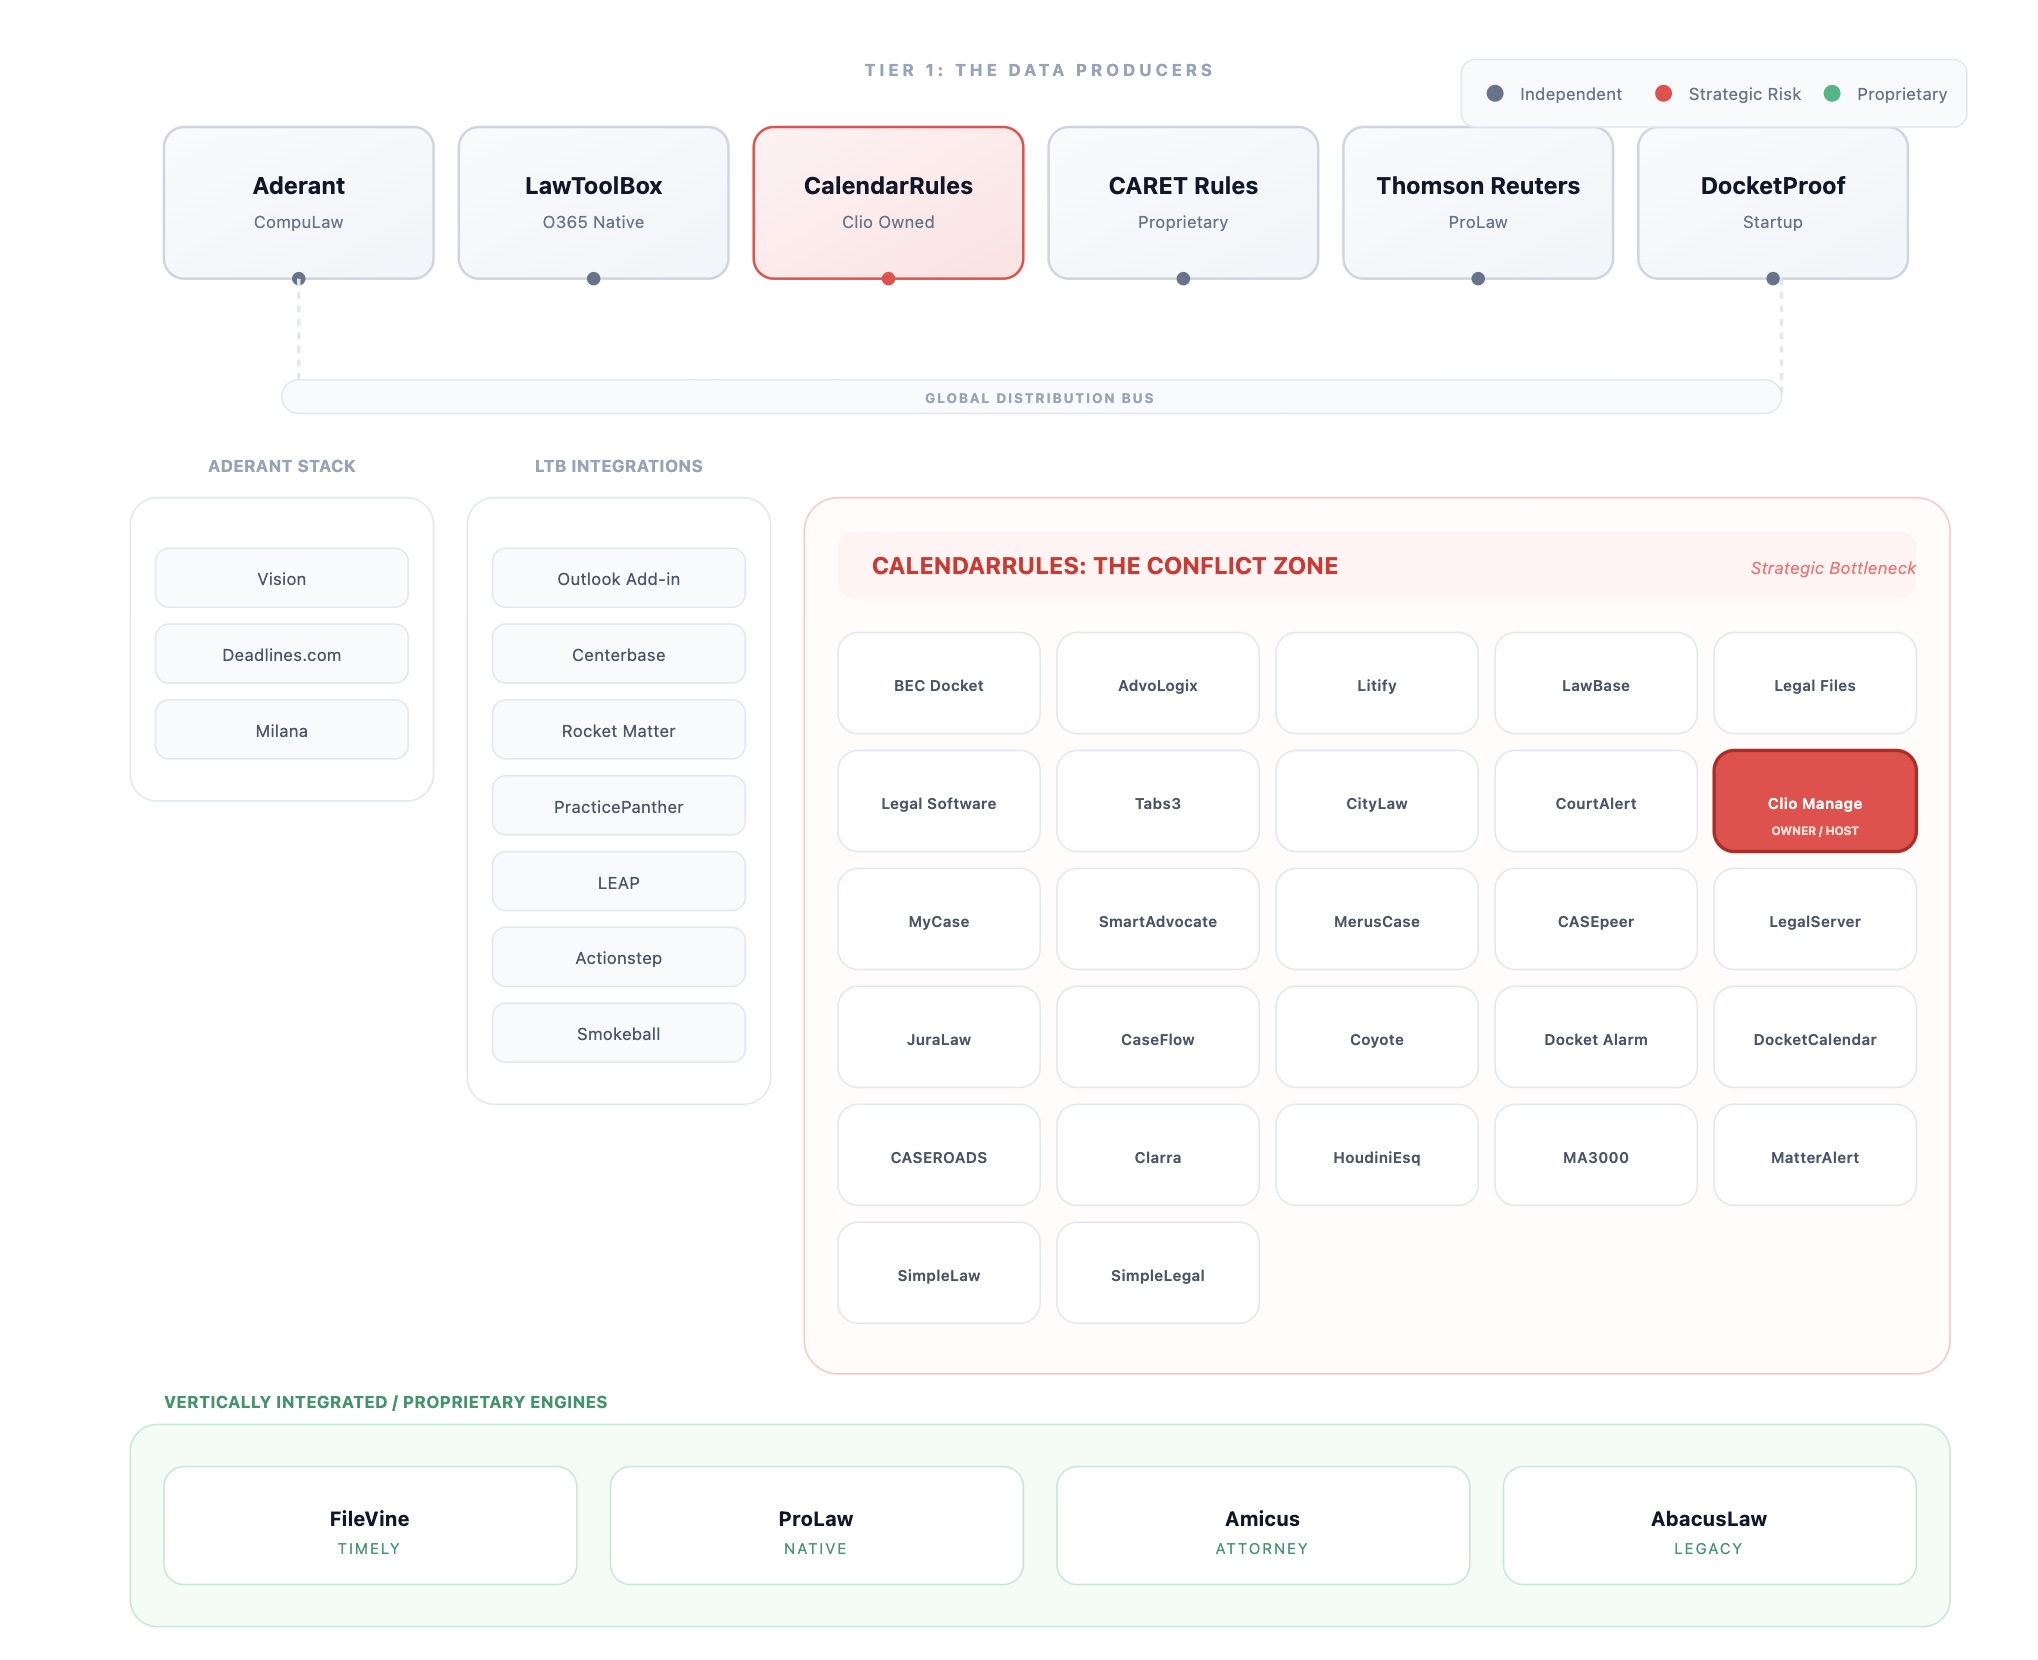This screenshot has height=1660, width=2038.
Task: Click red connector dot under CalendarRules
Action: (x=888, y=279)
